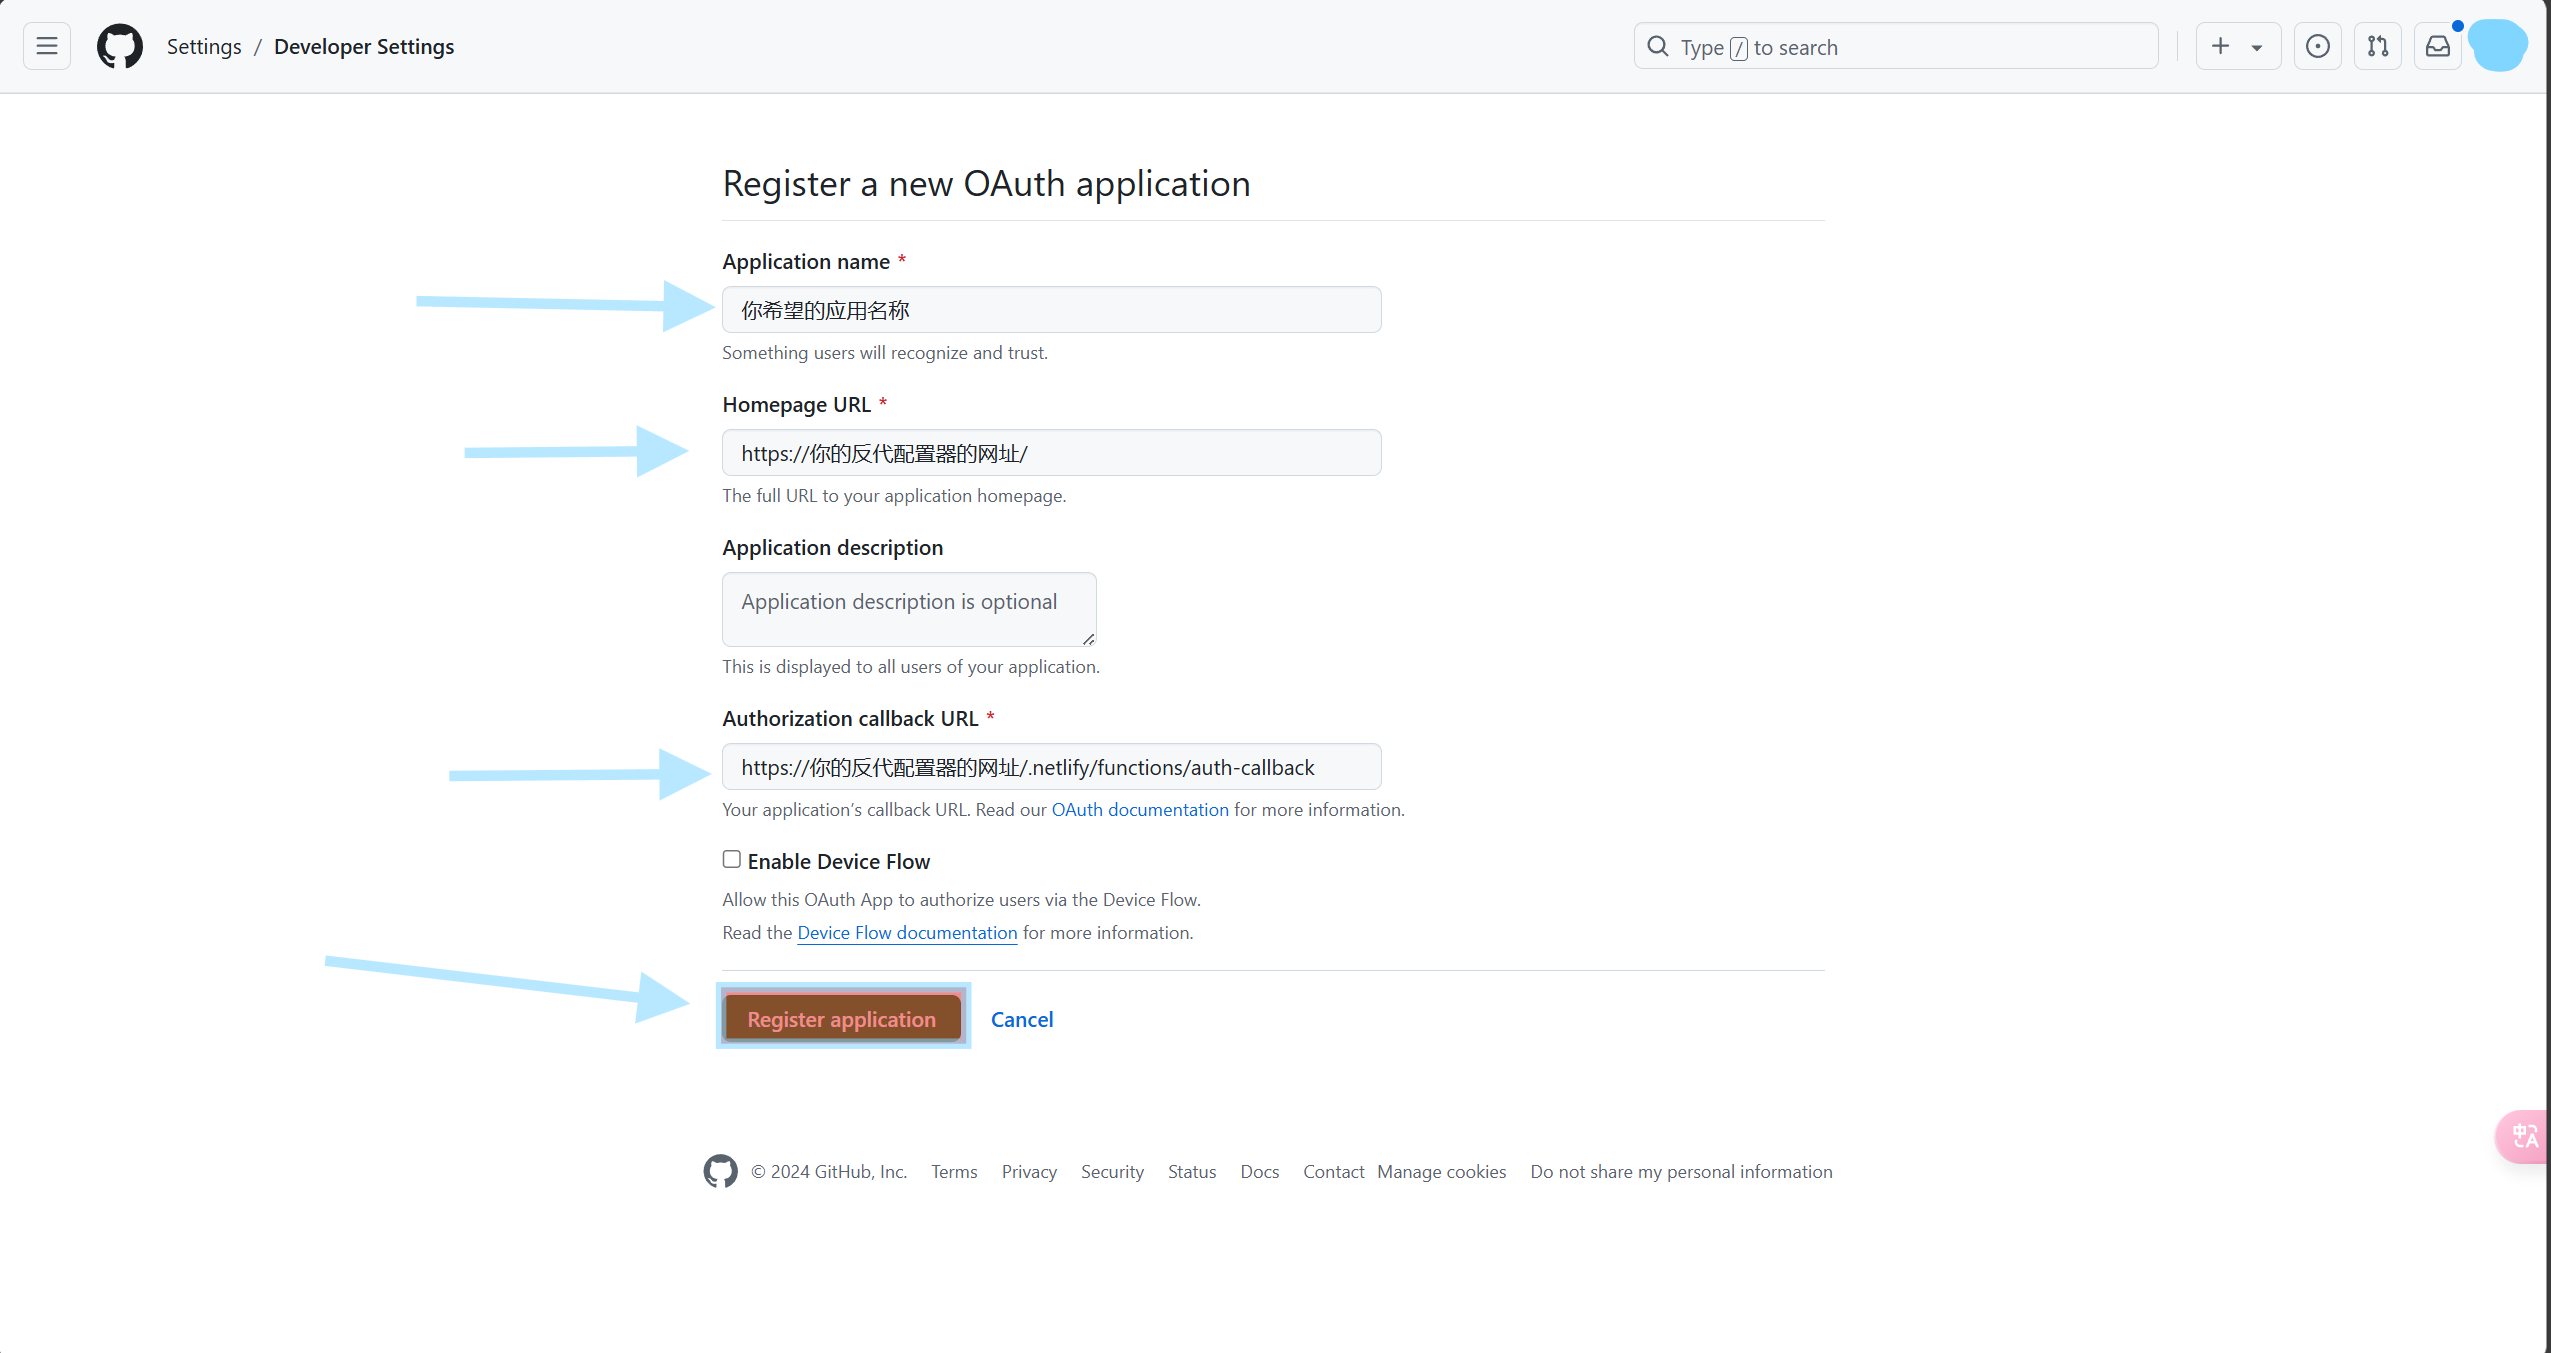Go to Settings breadcrumb

point(204,46)
